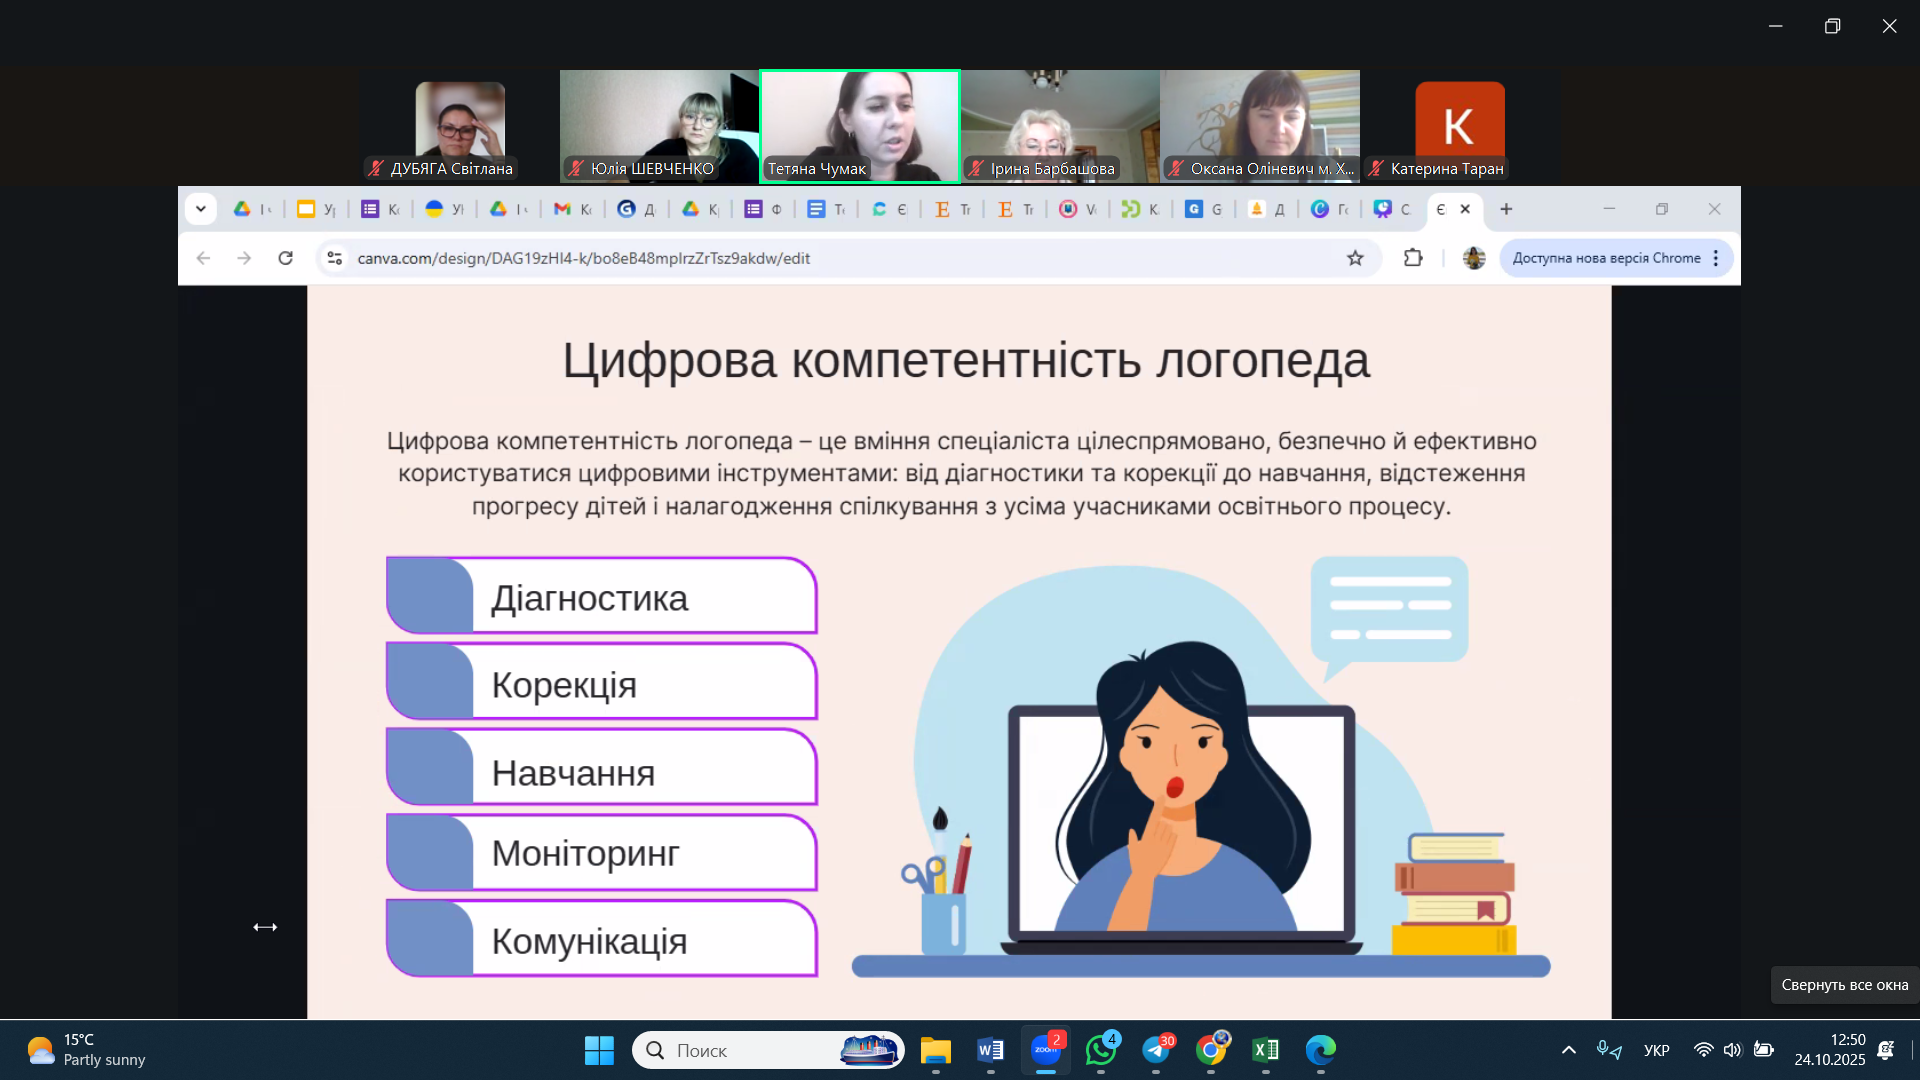1920x1080 pixels.
Task: Switch input language via УКР indicator
Action: 1656,1050
